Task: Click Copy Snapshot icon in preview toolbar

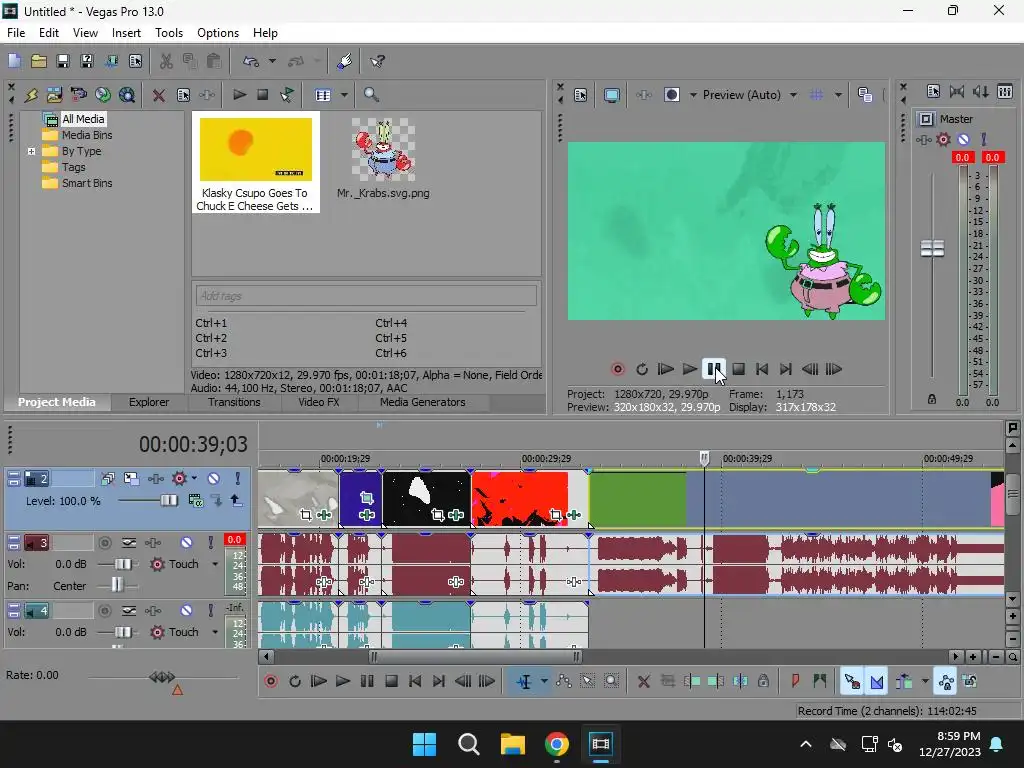Action: click(865, 95)
